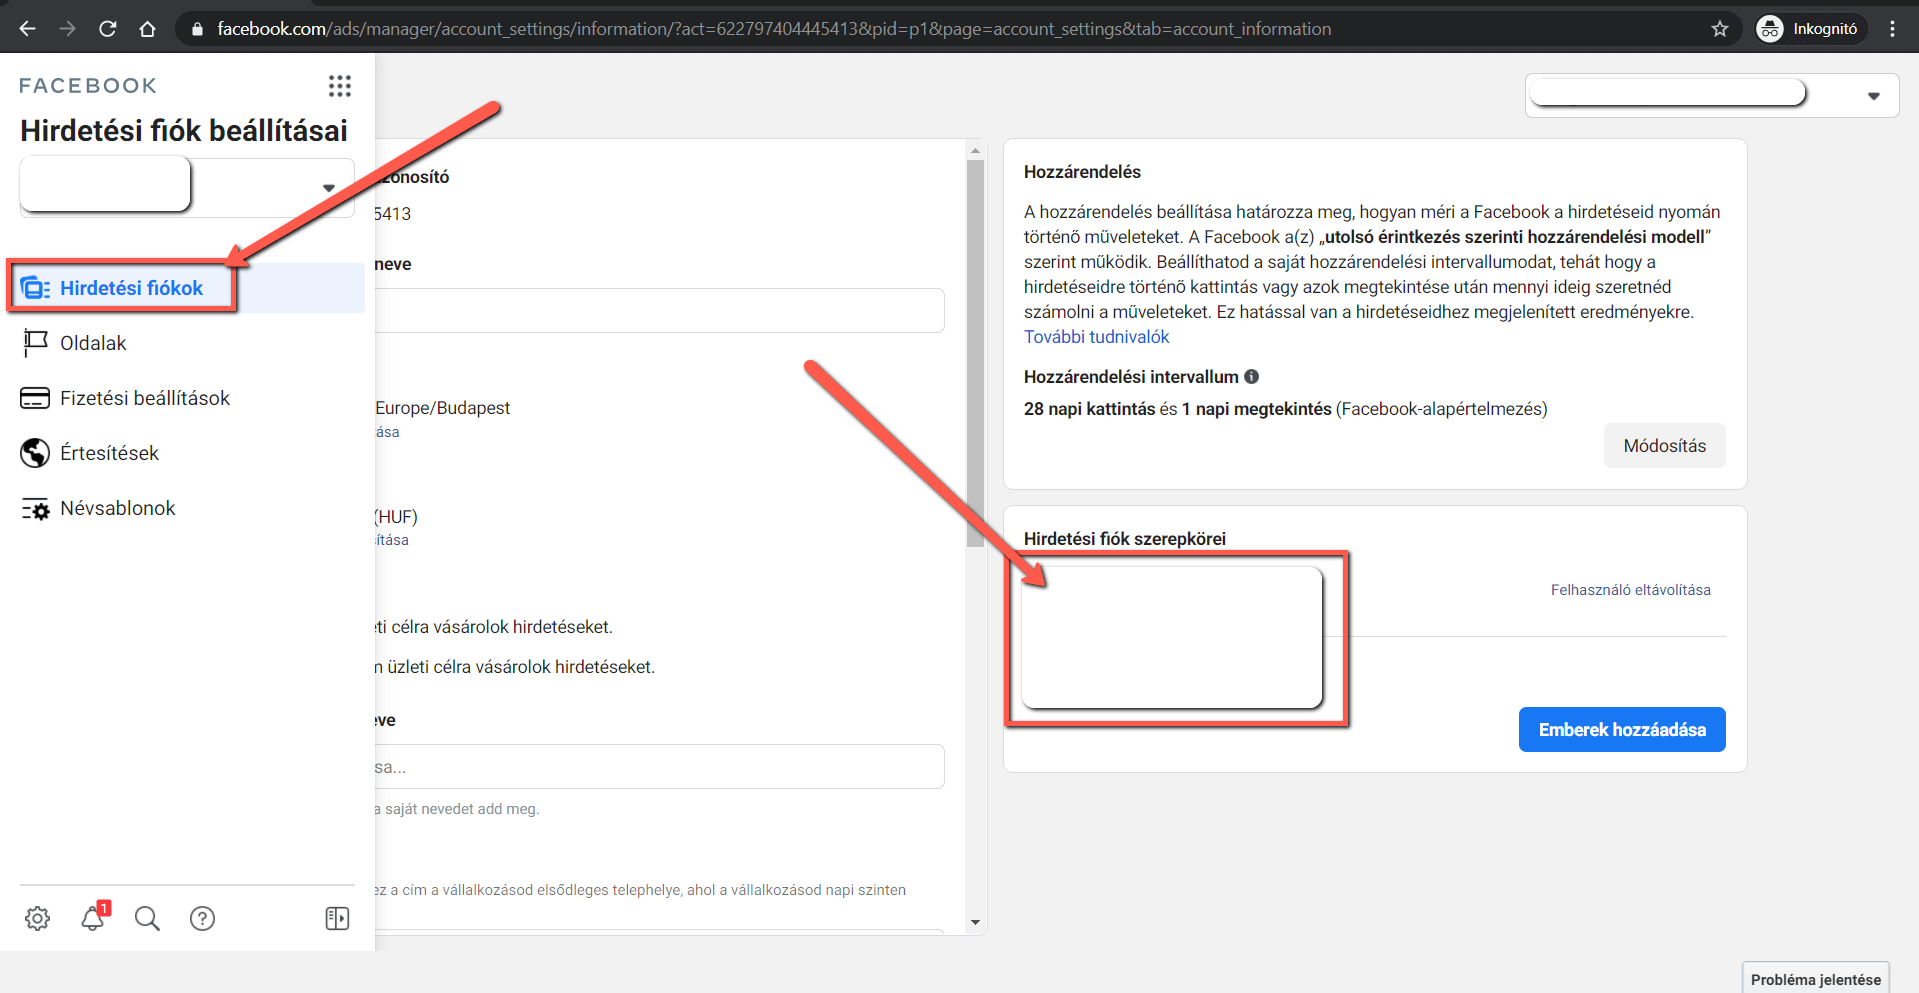Click the Oldalak flag icon
1919x993 pixels.
click(36, 343)
